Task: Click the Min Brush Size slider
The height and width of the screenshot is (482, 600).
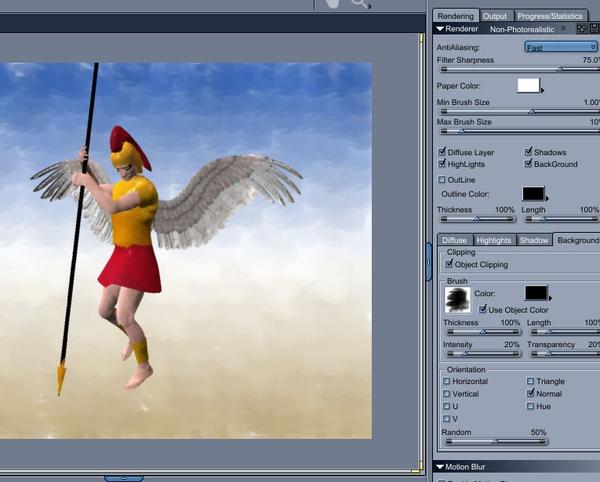Action: [x=520, y=112]
